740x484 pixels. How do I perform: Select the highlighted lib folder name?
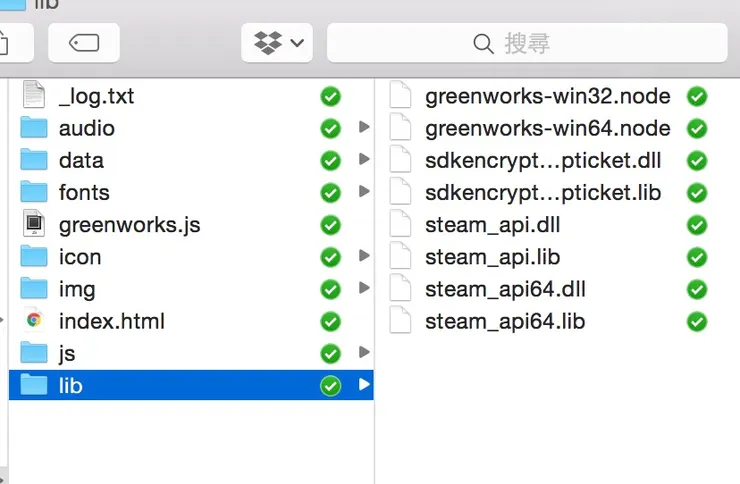tap(71, 386)
